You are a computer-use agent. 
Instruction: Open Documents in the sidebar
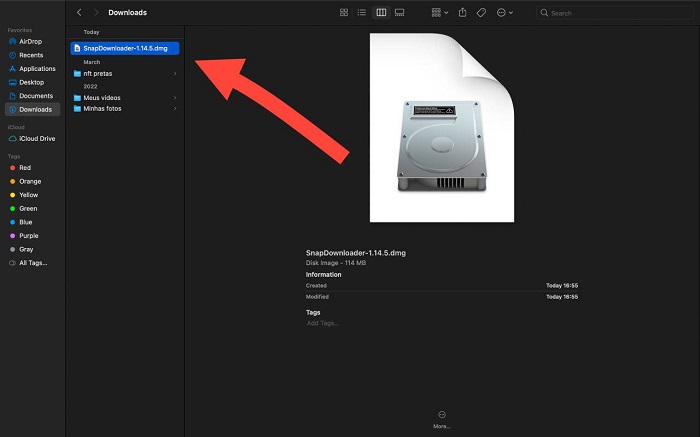pyautogui.click(x=36, y=96)
